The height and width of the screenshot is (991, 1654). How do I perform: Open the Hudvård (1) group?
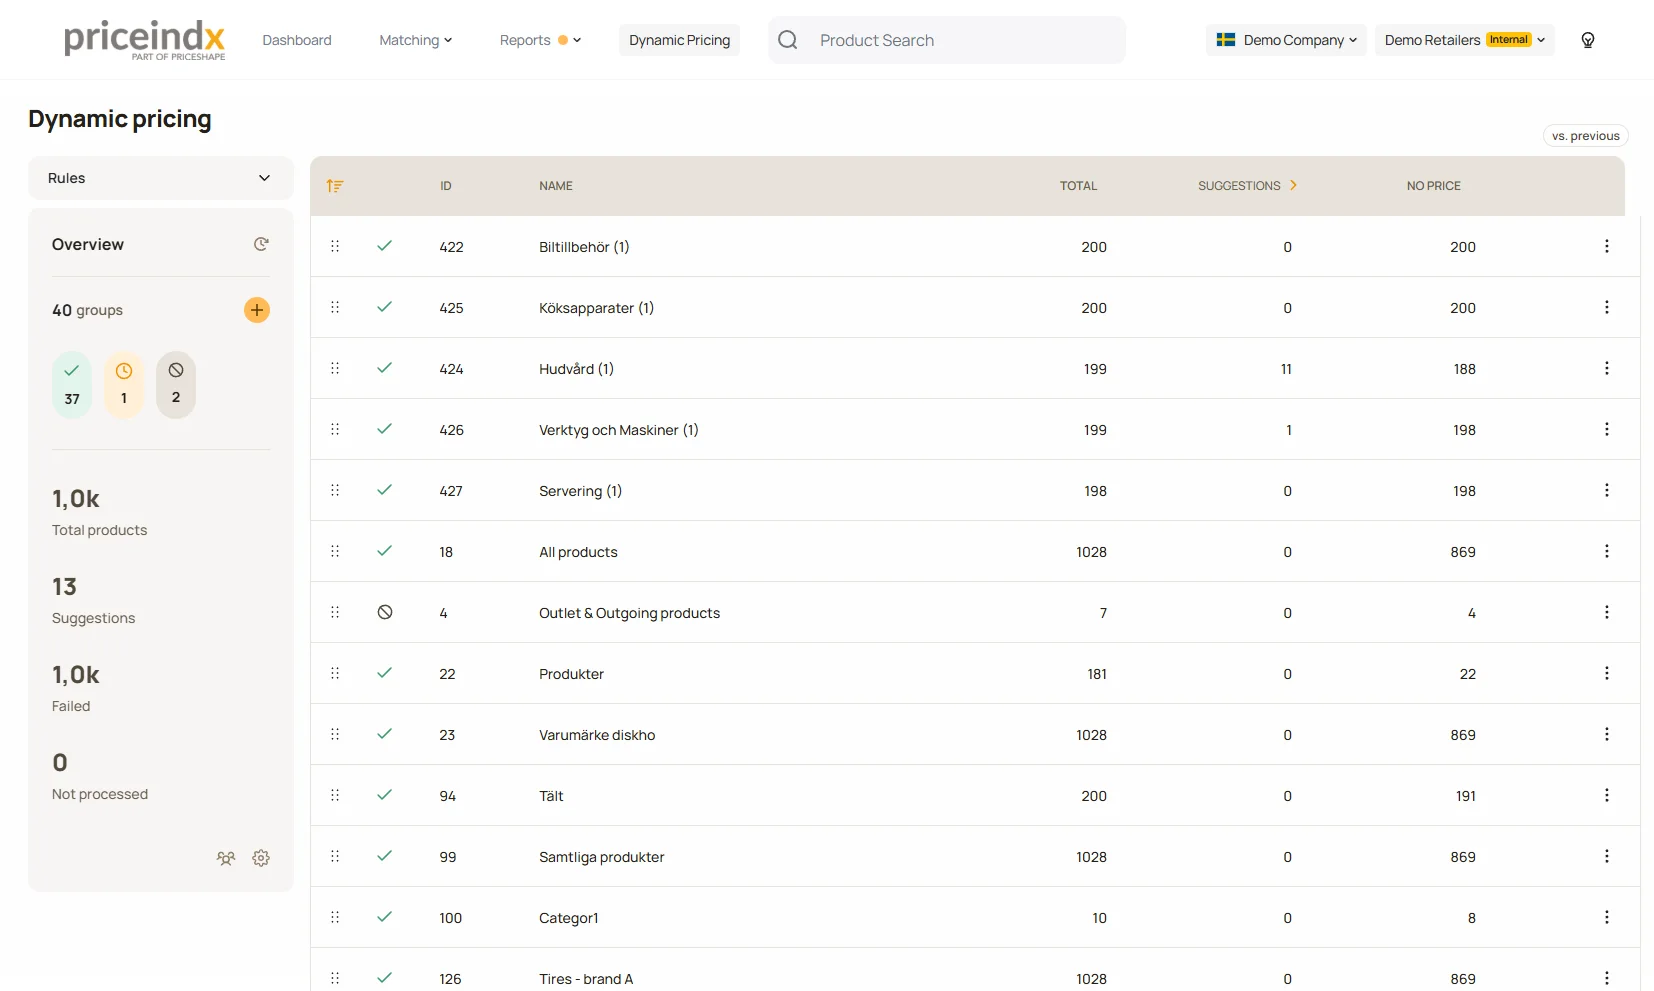(576, 369)
